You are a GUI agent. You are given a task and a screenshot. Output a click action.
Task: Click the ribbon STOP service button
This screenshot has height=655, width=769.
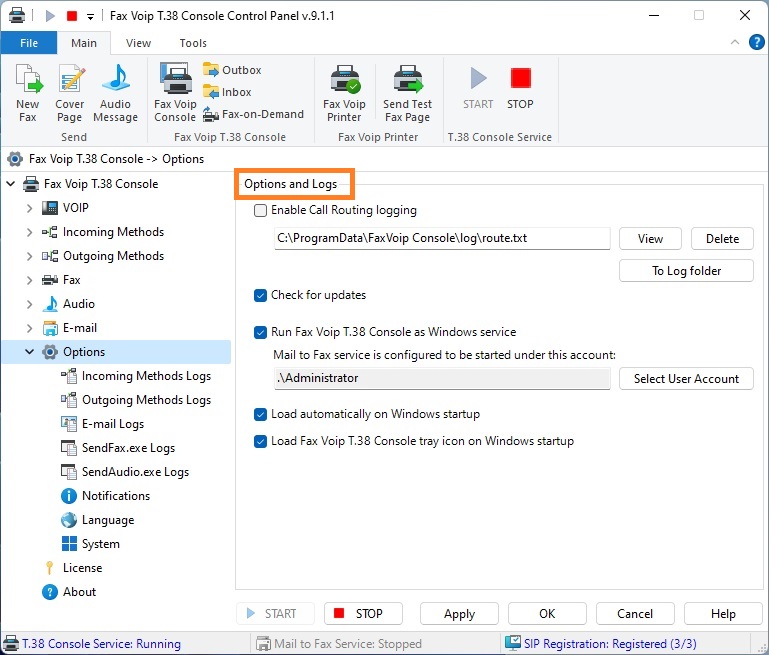520,88
